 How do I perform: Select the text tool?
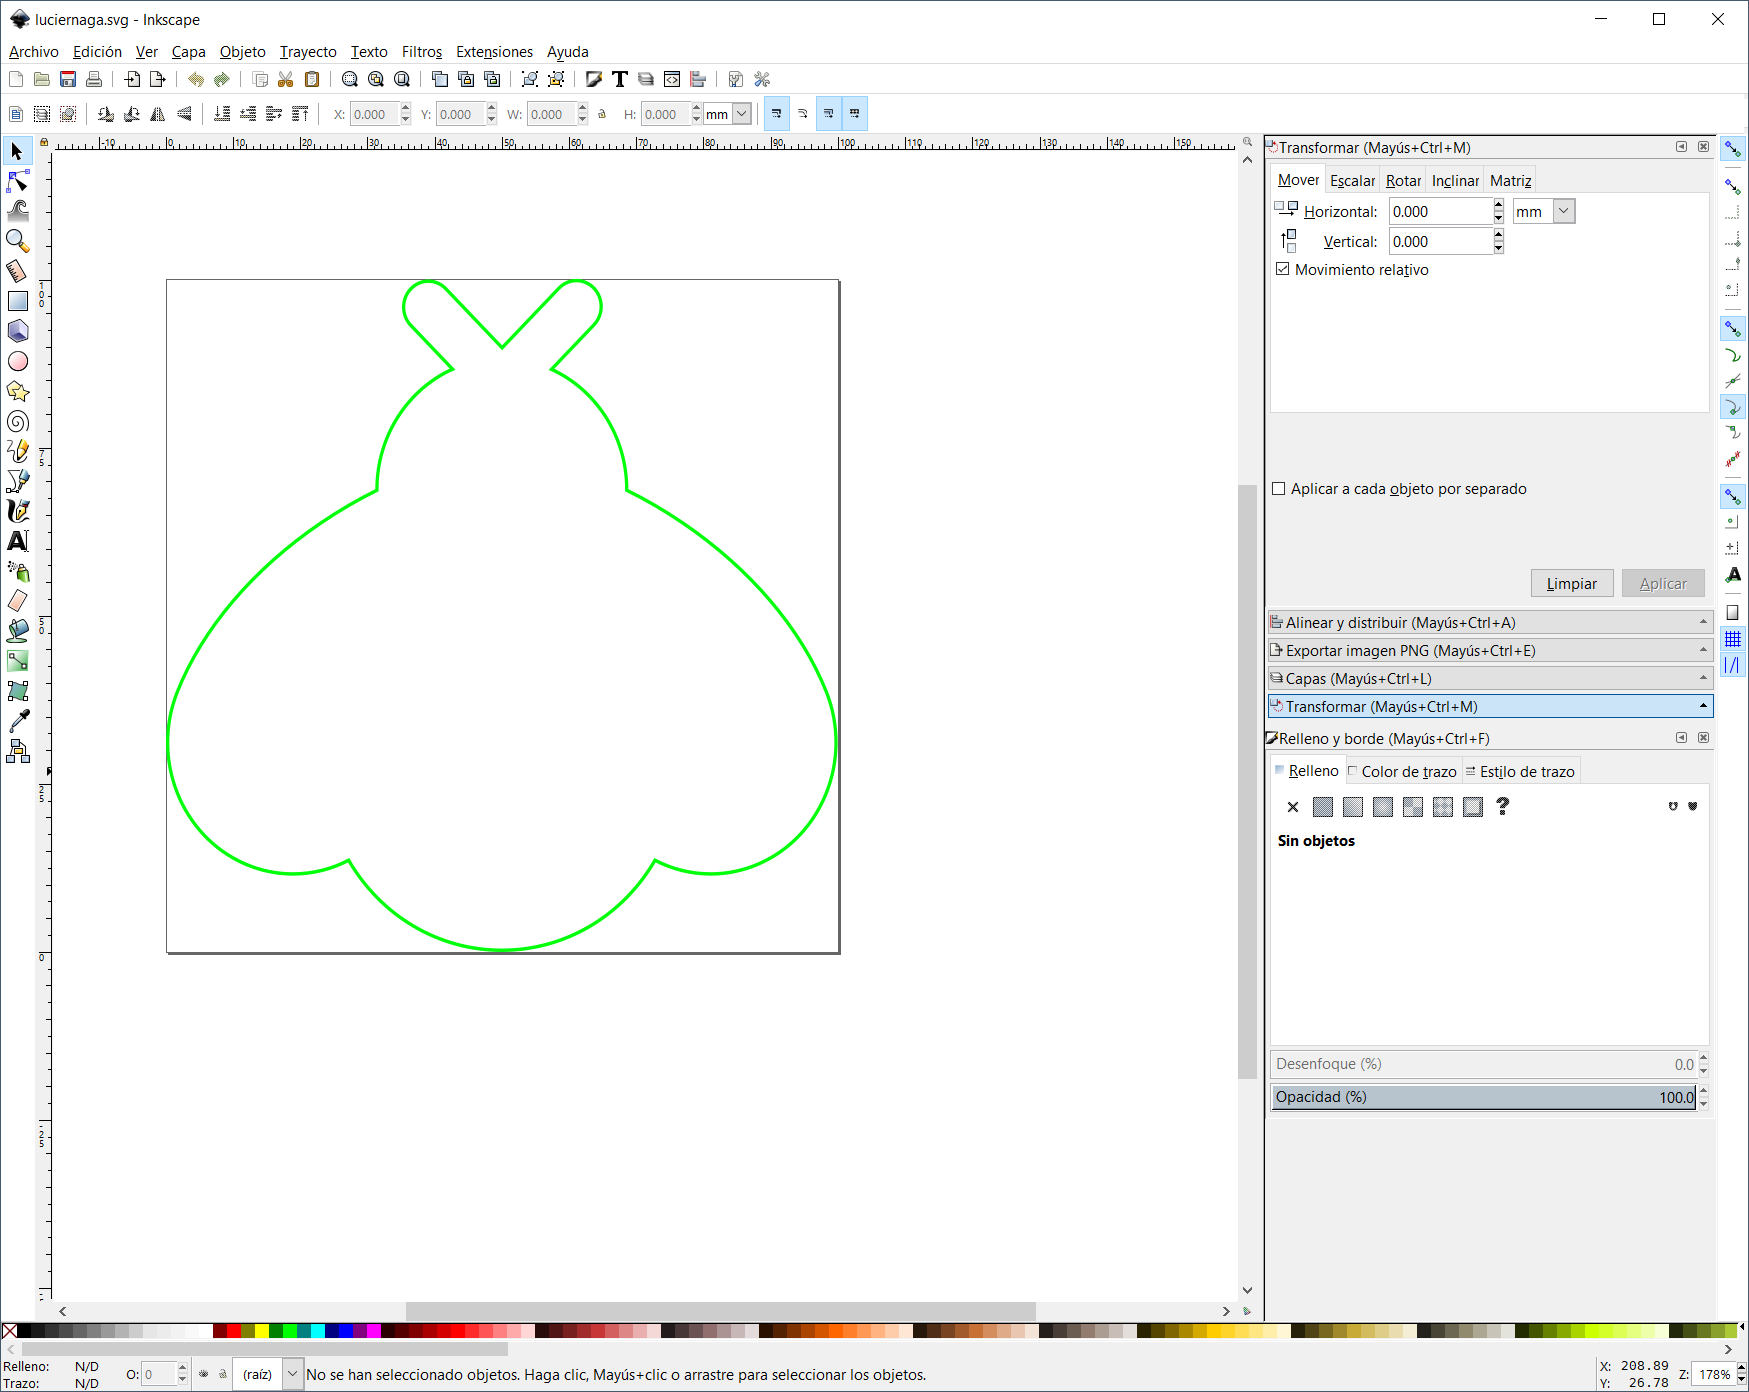(x=17, y=541)
